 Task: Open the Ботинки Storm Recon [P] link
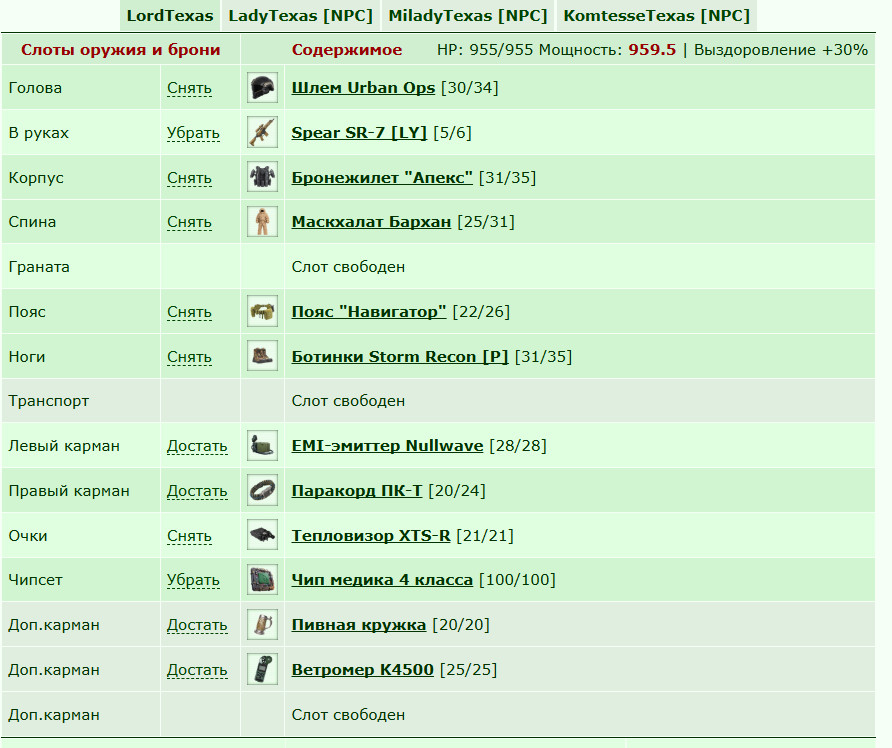click(x=399, y=357)
